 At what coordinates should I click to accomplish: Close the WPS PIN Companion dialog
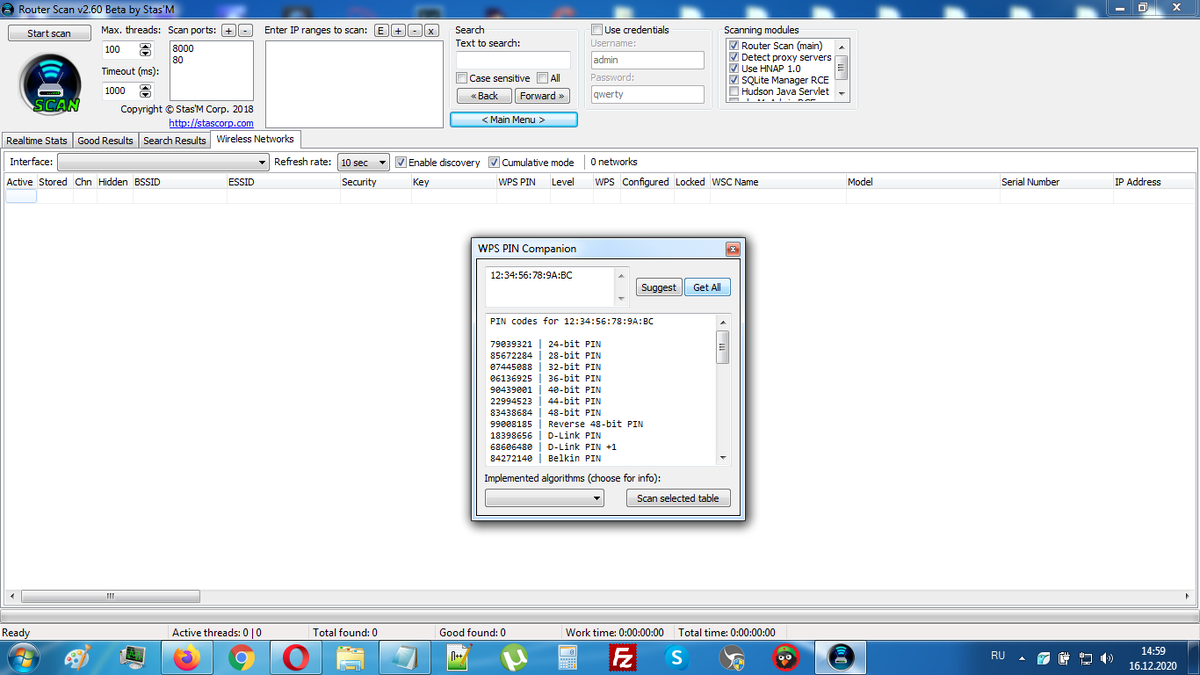point(731,248)
